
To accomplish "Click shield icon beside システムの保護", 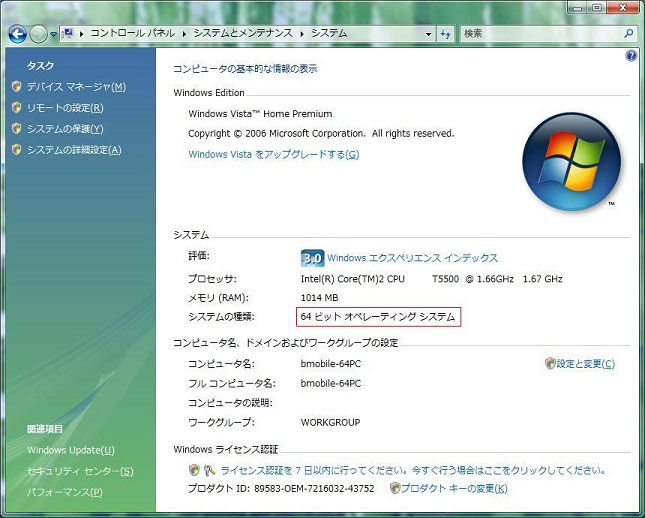I will click(16, 128).
